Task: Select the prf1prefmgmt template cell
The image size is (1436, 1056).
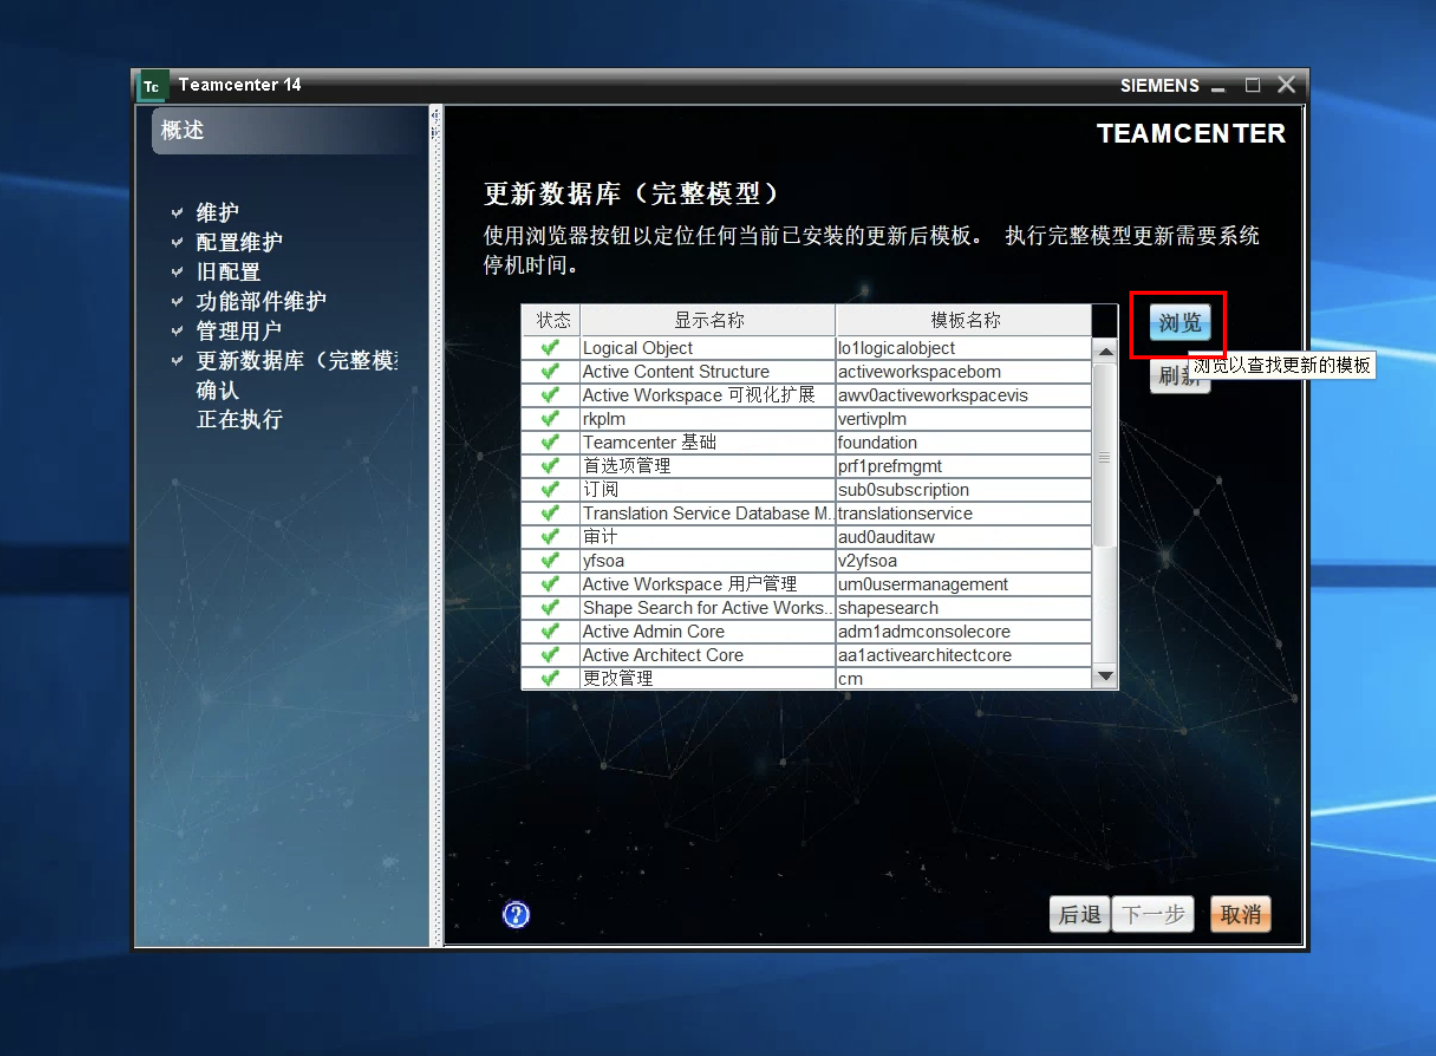Action: (964, 466)
